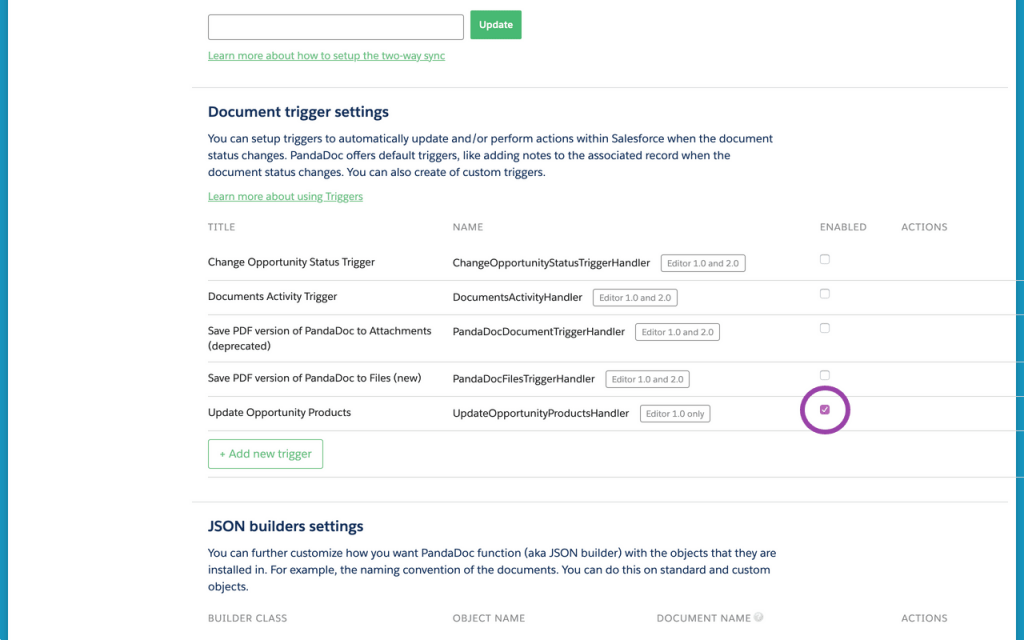Viewport: 1024px width, 640px height.
Task: Click the Editor 1.0 only badge
Action: (x=675, y=414)
